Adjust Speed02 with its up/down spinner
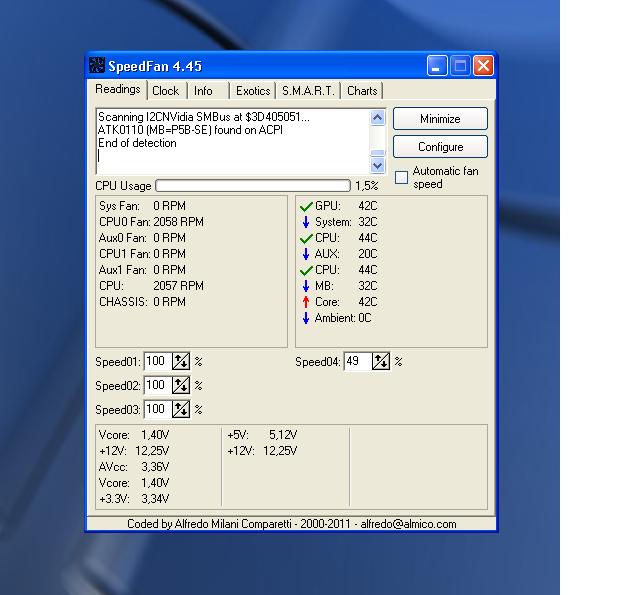This screenshot has height=595, width=640. point(181,385)
